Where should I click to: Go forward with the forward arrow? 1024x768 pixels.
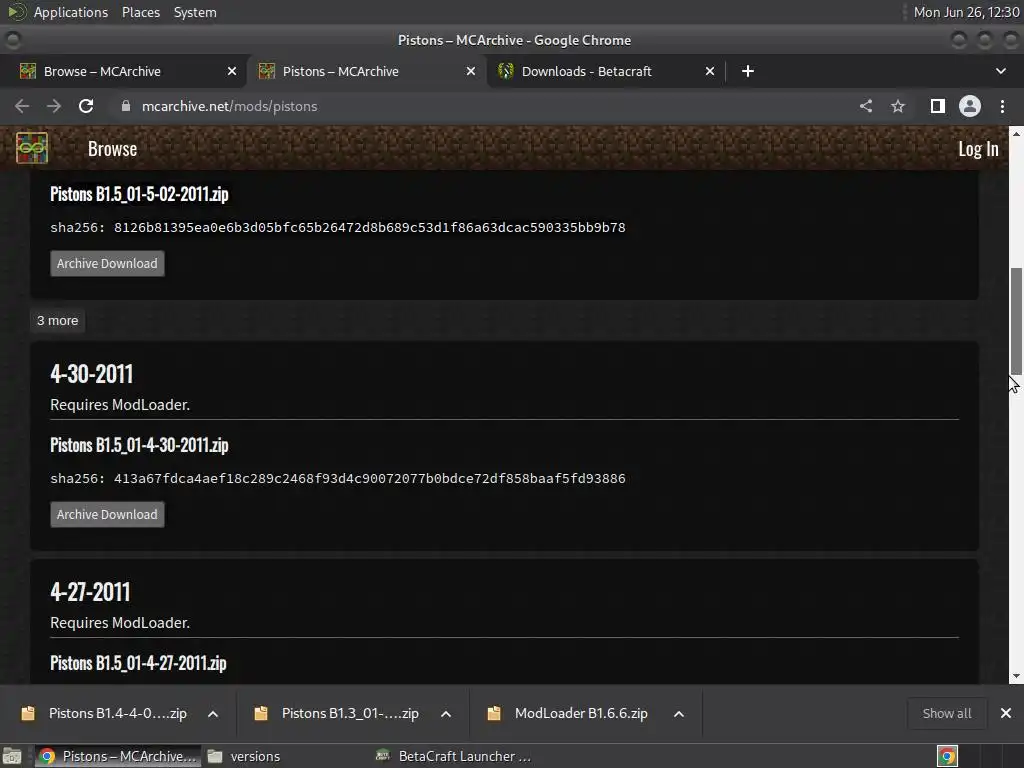click(x=54, y=106)
